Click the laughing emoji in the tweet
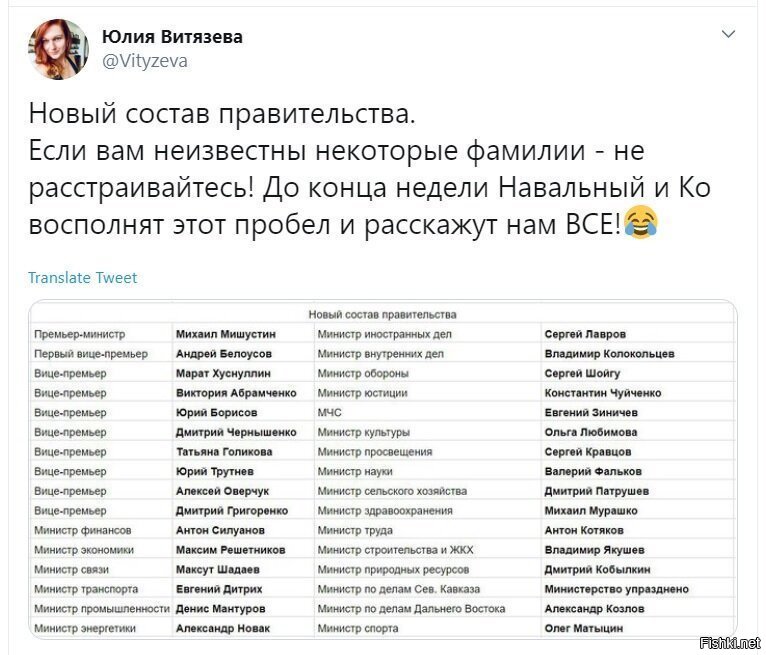 (641, 223)
